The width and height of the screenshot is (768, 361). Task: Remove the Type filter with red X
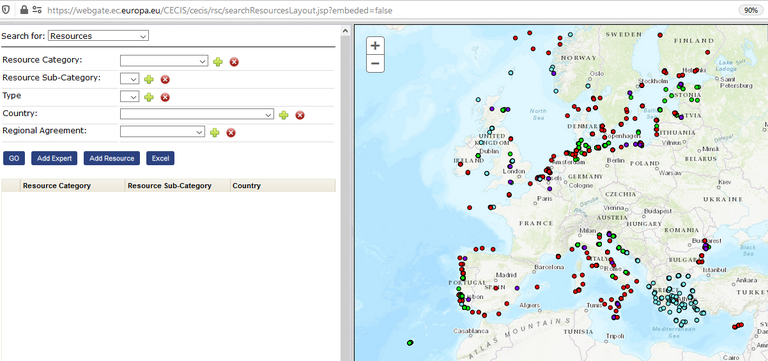click(x=165, y=97)
